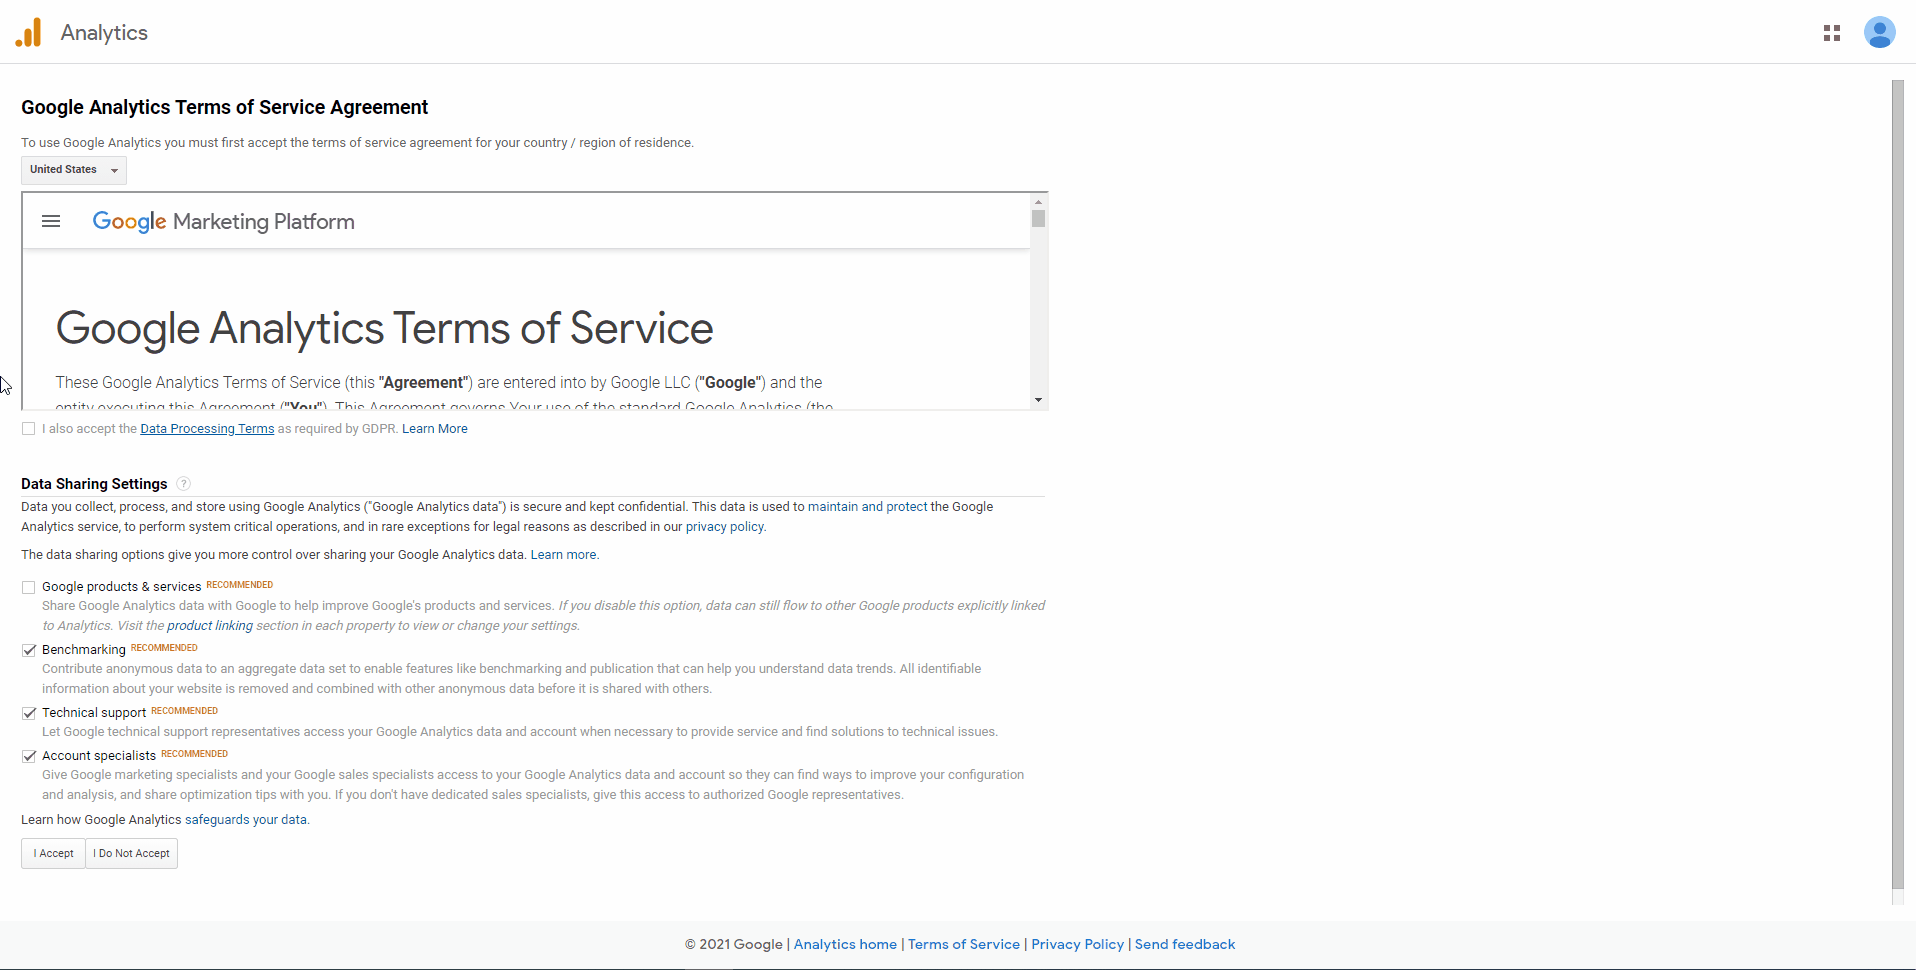Open the Data Processing Terms link
Image resolution: width=1916 pixels, height=970 pixels.
pyautogui.click(x=207, y=429)
